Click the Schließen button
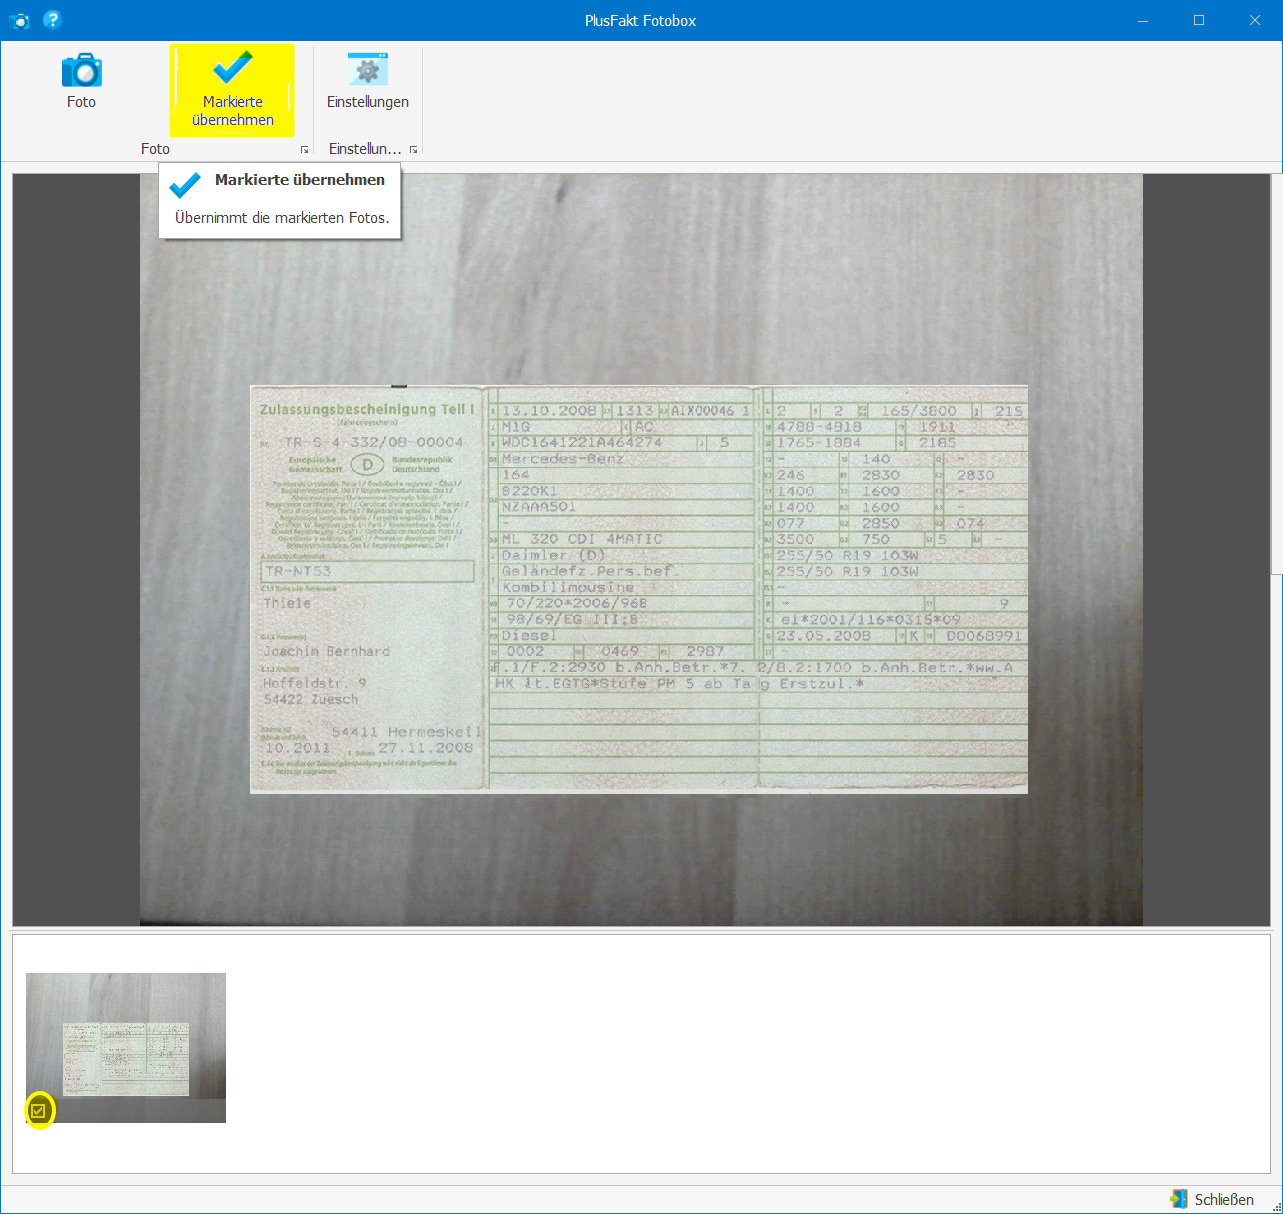1283x1214 pixels. pos(1212,1199)
